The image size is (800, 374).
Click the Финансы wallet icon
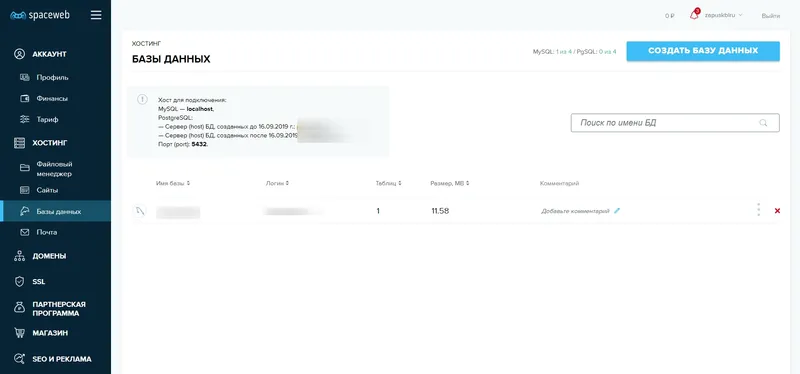(x=24, y=98)
